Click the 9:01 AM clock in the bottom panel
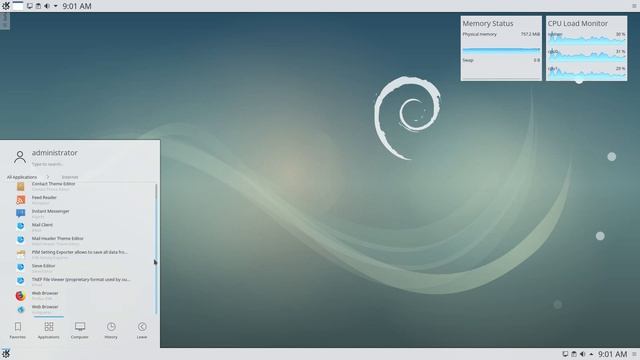 [x=612, y=354]
